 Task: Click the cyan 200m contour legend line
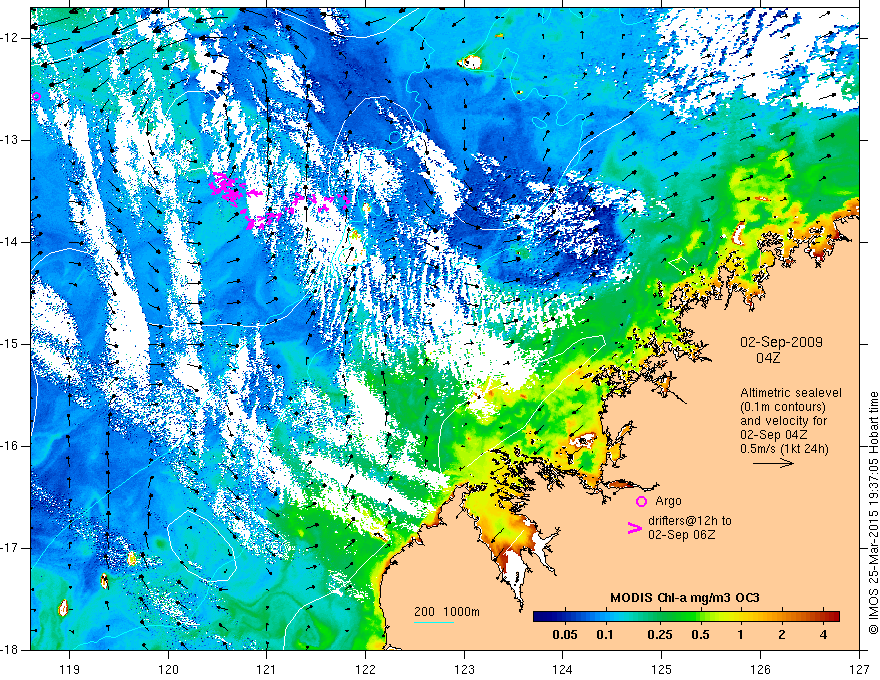pyautogui.click(x=434, y=622)
